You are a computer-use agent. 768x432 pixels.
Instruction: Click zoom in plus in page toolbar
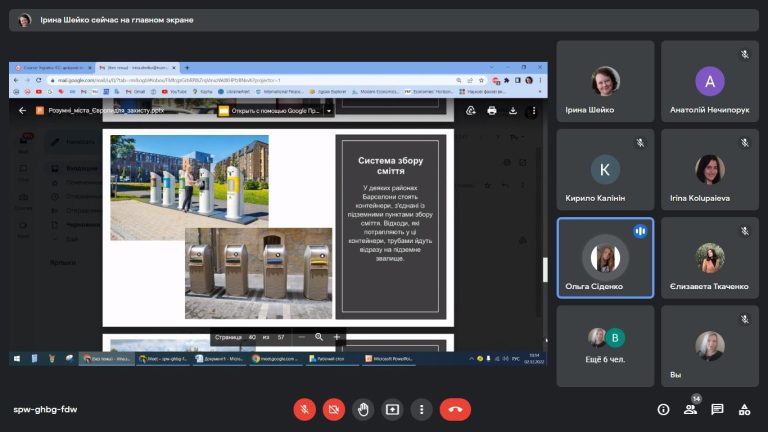point(336,337)
